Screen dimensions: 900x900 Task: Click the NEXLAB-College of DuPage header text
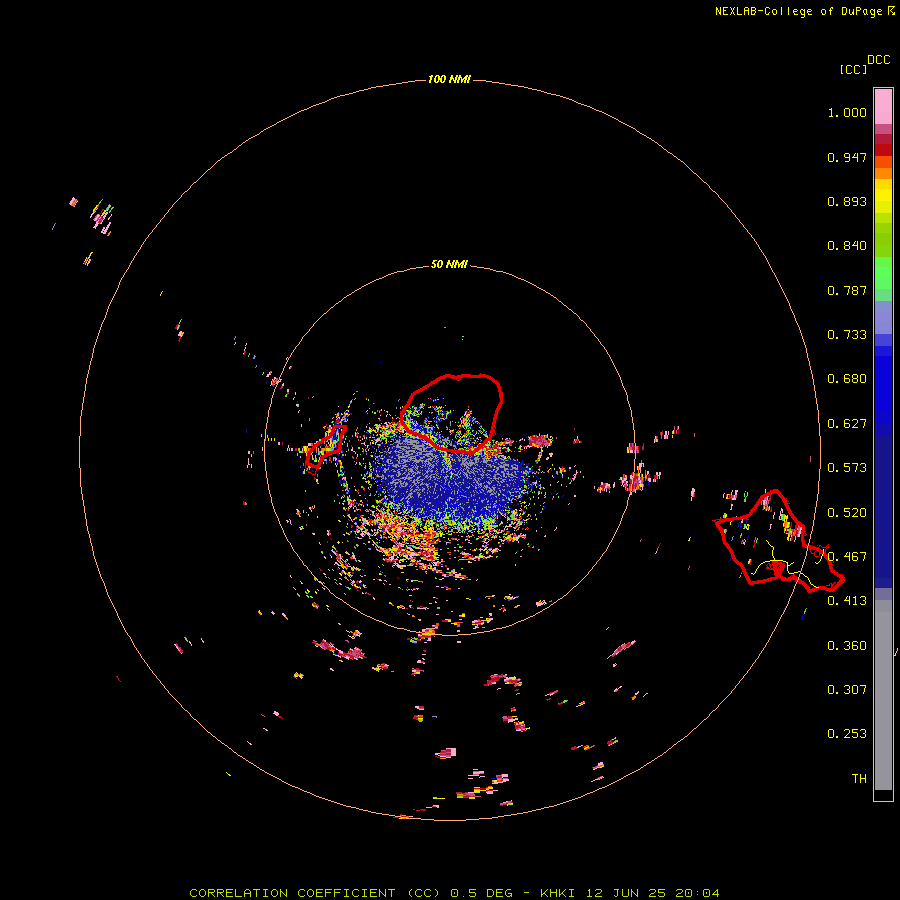tap(804, 11)
